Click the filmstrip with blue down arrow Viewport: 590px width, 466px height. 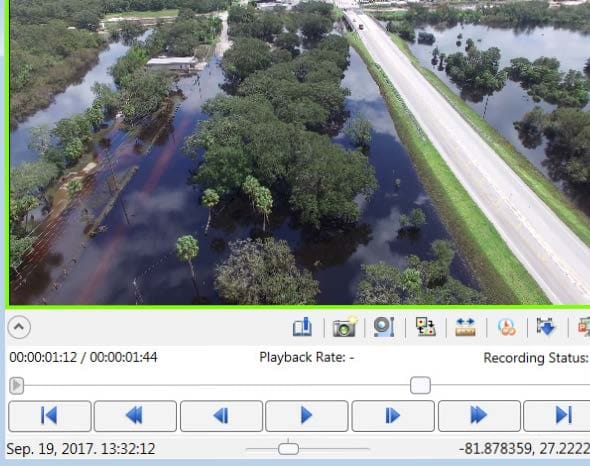pos(546,327)
